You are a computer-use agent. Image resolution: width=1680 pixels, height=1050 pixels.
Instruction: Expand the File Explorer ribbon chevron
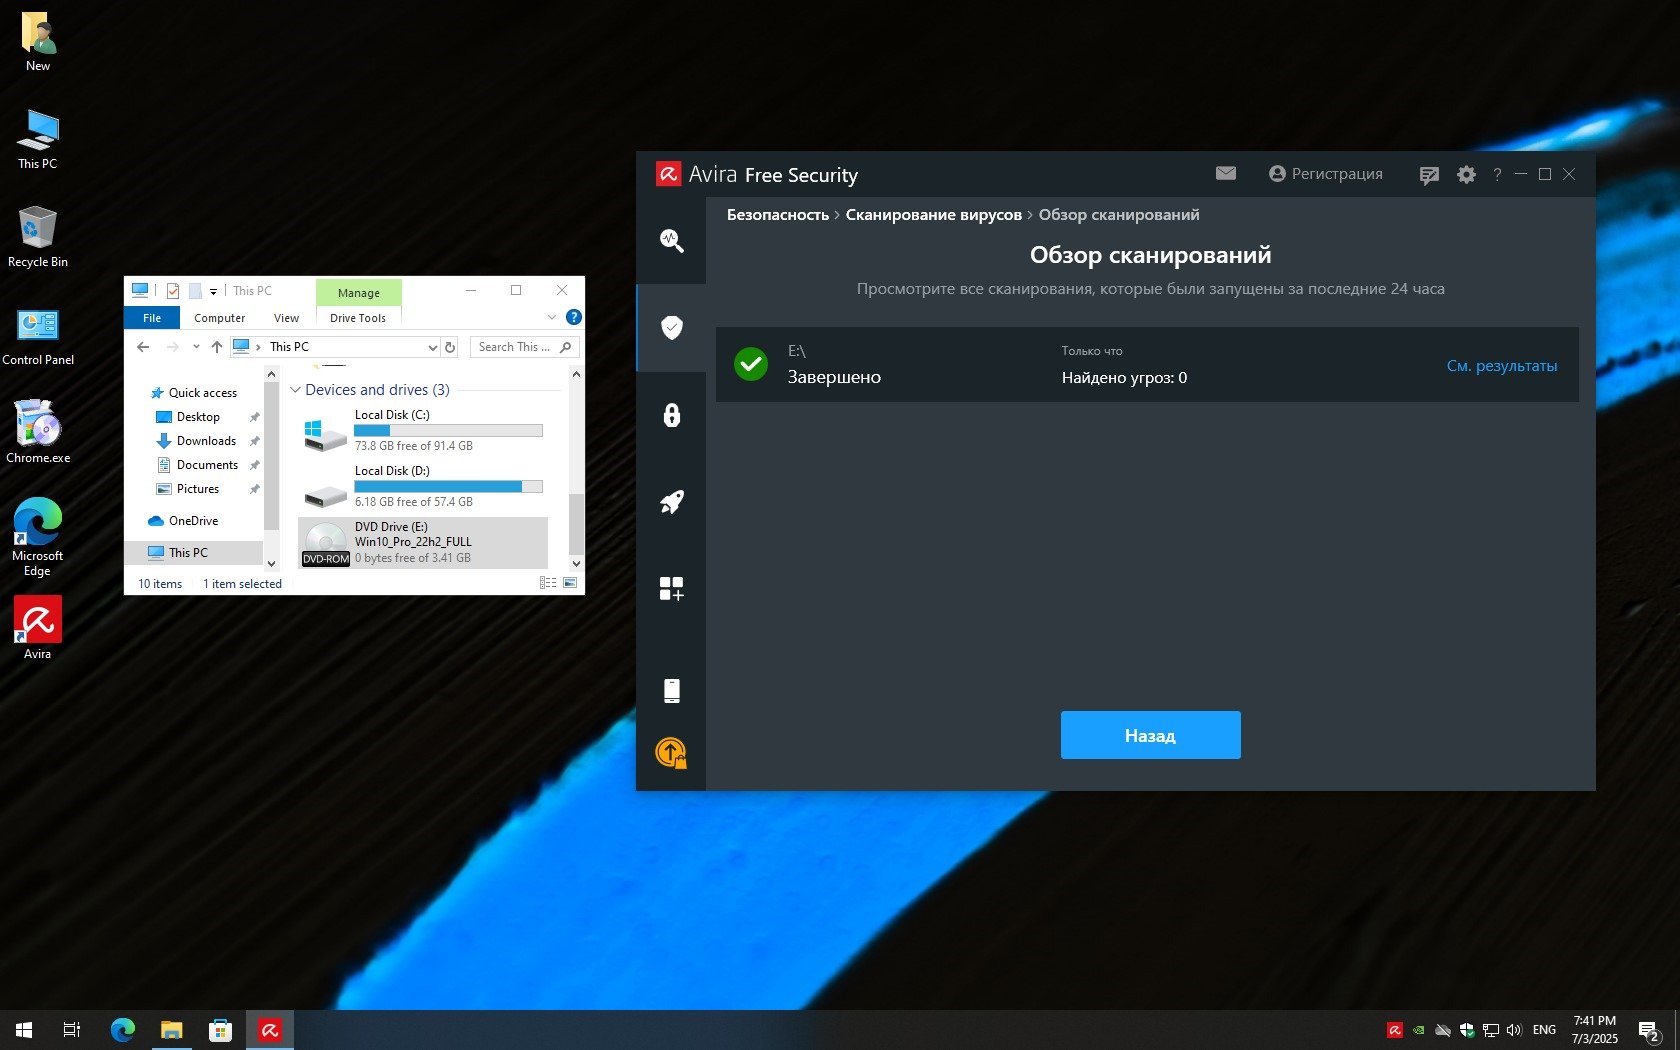point(551,318)
